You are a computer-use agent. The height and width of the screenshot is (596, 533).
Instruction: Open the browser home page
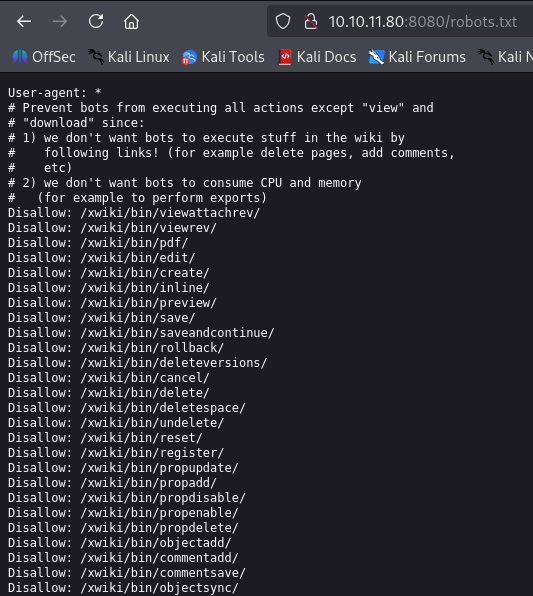132,22
